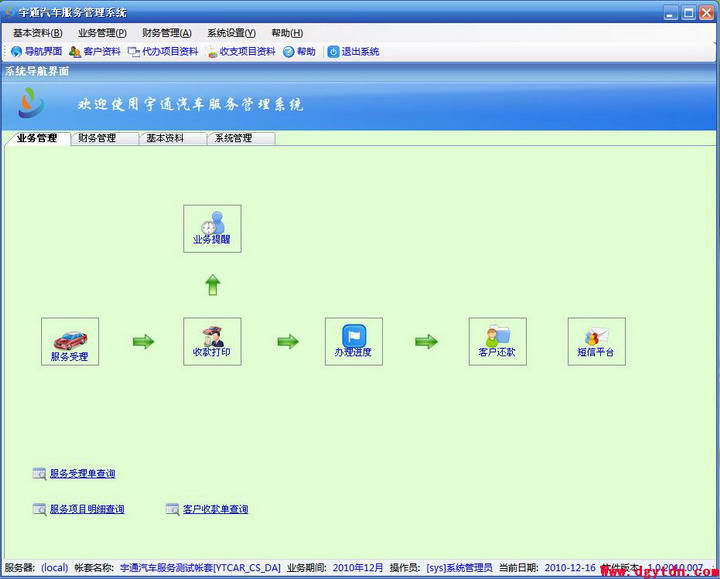Open the 基本资料(B) menu

[38, 33]
